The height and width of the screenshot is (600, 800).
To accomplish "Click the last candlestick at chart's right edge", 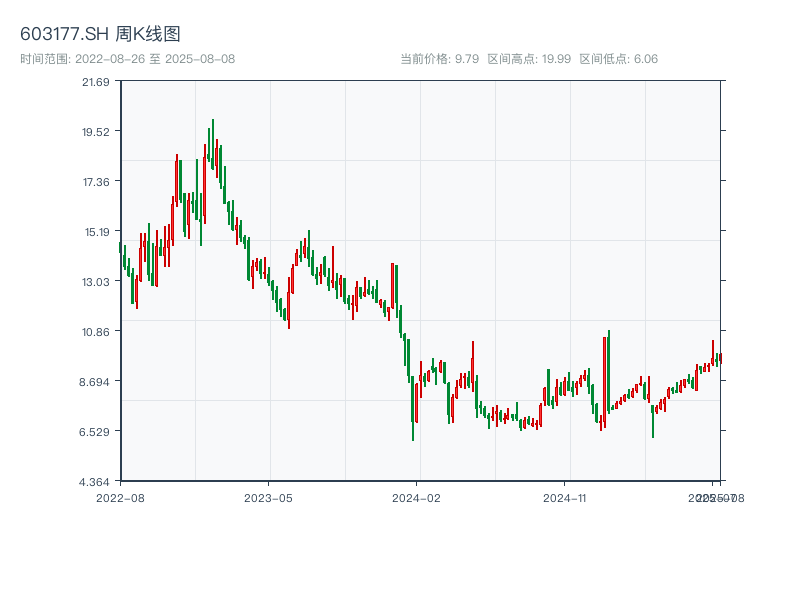I will [719, 358].
